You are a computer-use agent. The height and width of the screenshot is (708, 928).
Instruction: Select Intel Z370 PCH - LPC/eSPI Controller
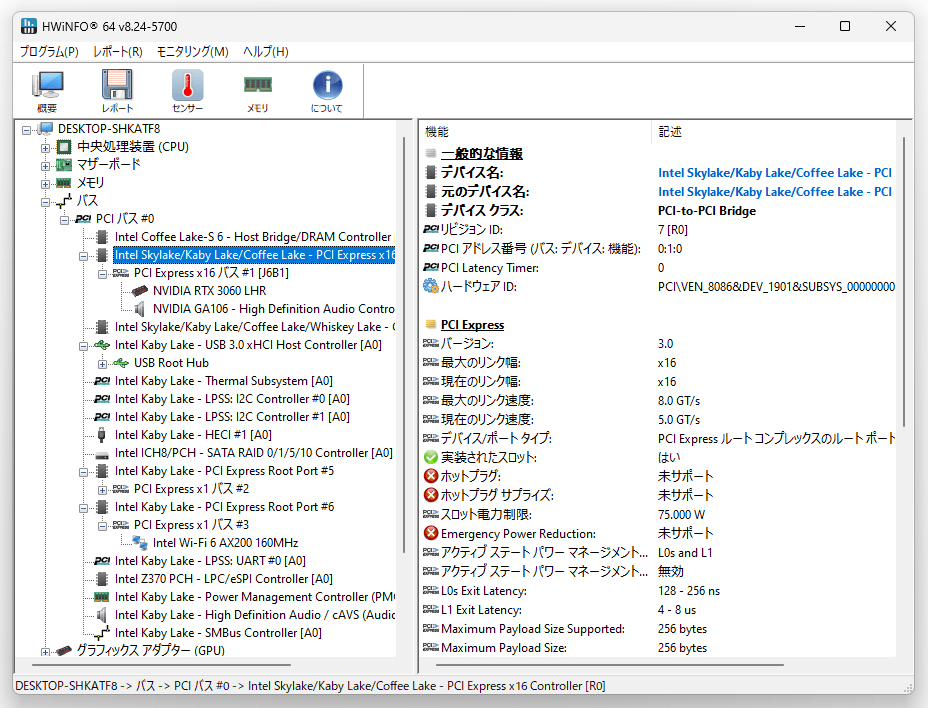[x=224, y=579]
